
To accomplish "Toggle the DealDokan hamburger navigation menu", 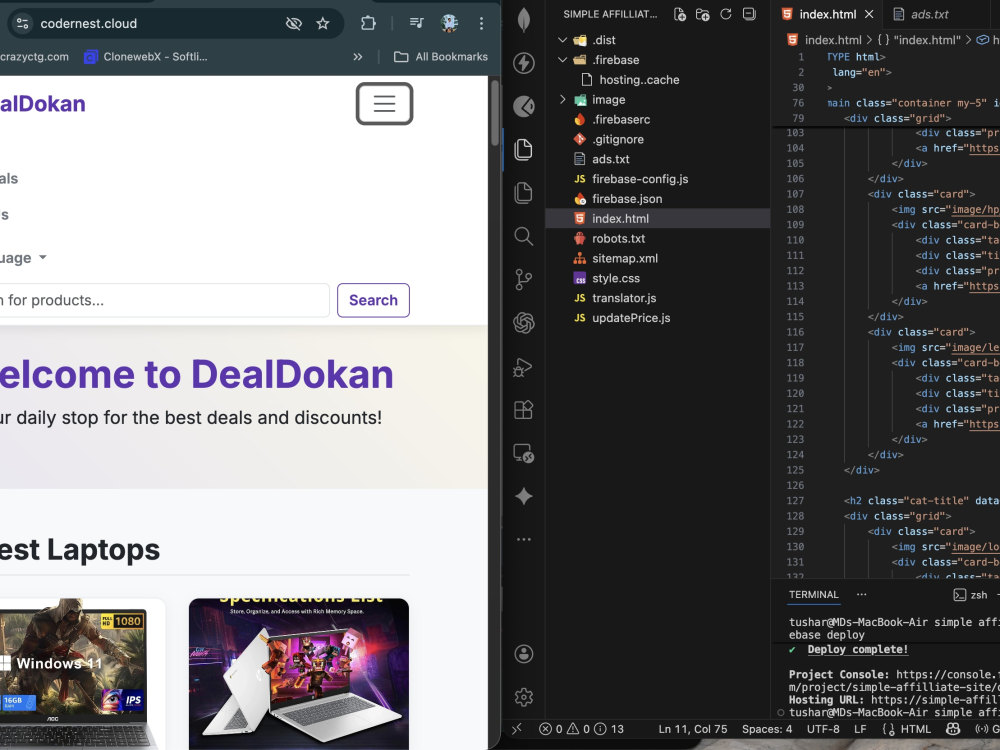I will (385, 103).
